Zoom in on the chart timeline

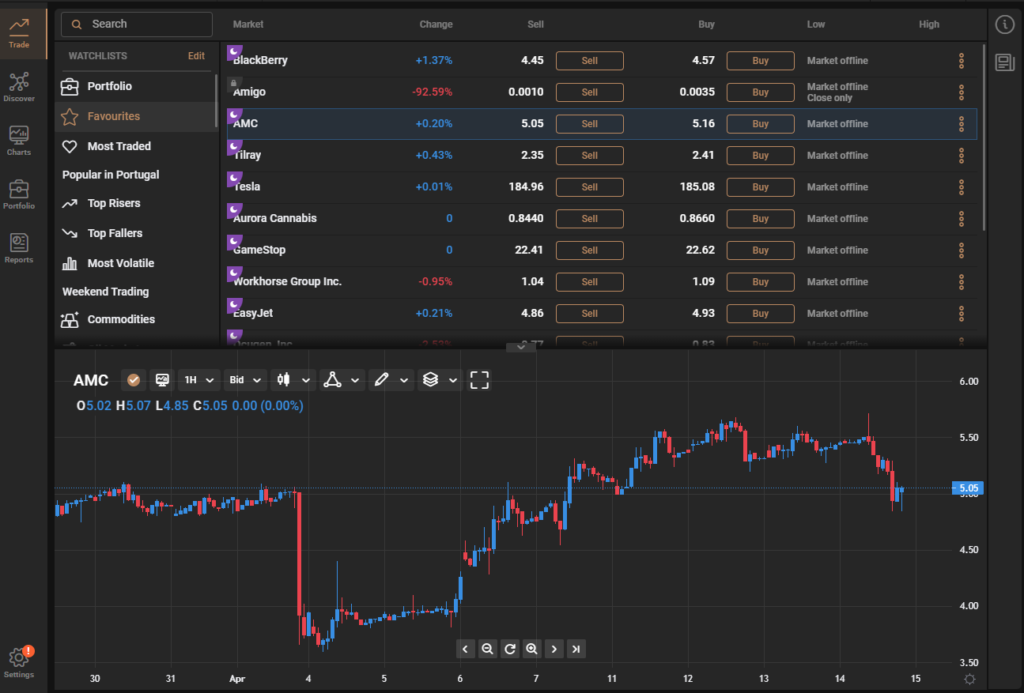[x=531, y=648]
